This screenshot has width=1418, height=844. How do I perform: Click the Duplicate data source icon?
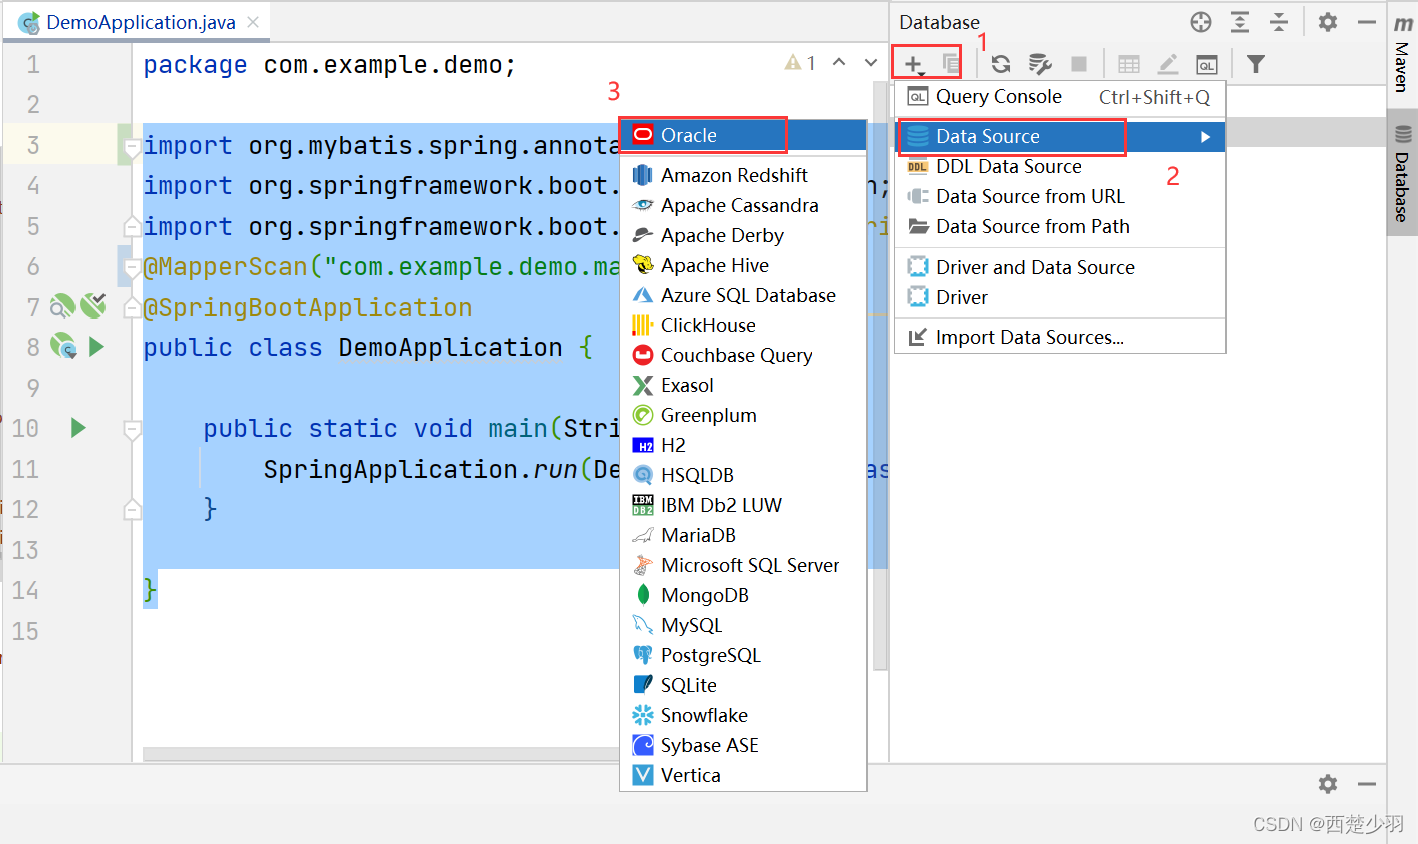click(x=951, y=65)
